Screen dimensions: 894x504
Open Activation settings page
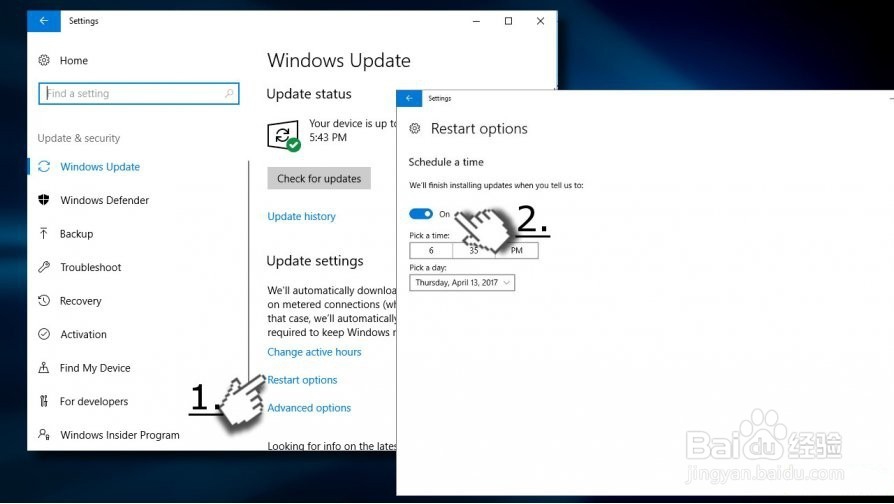click(x=83, y=335)
